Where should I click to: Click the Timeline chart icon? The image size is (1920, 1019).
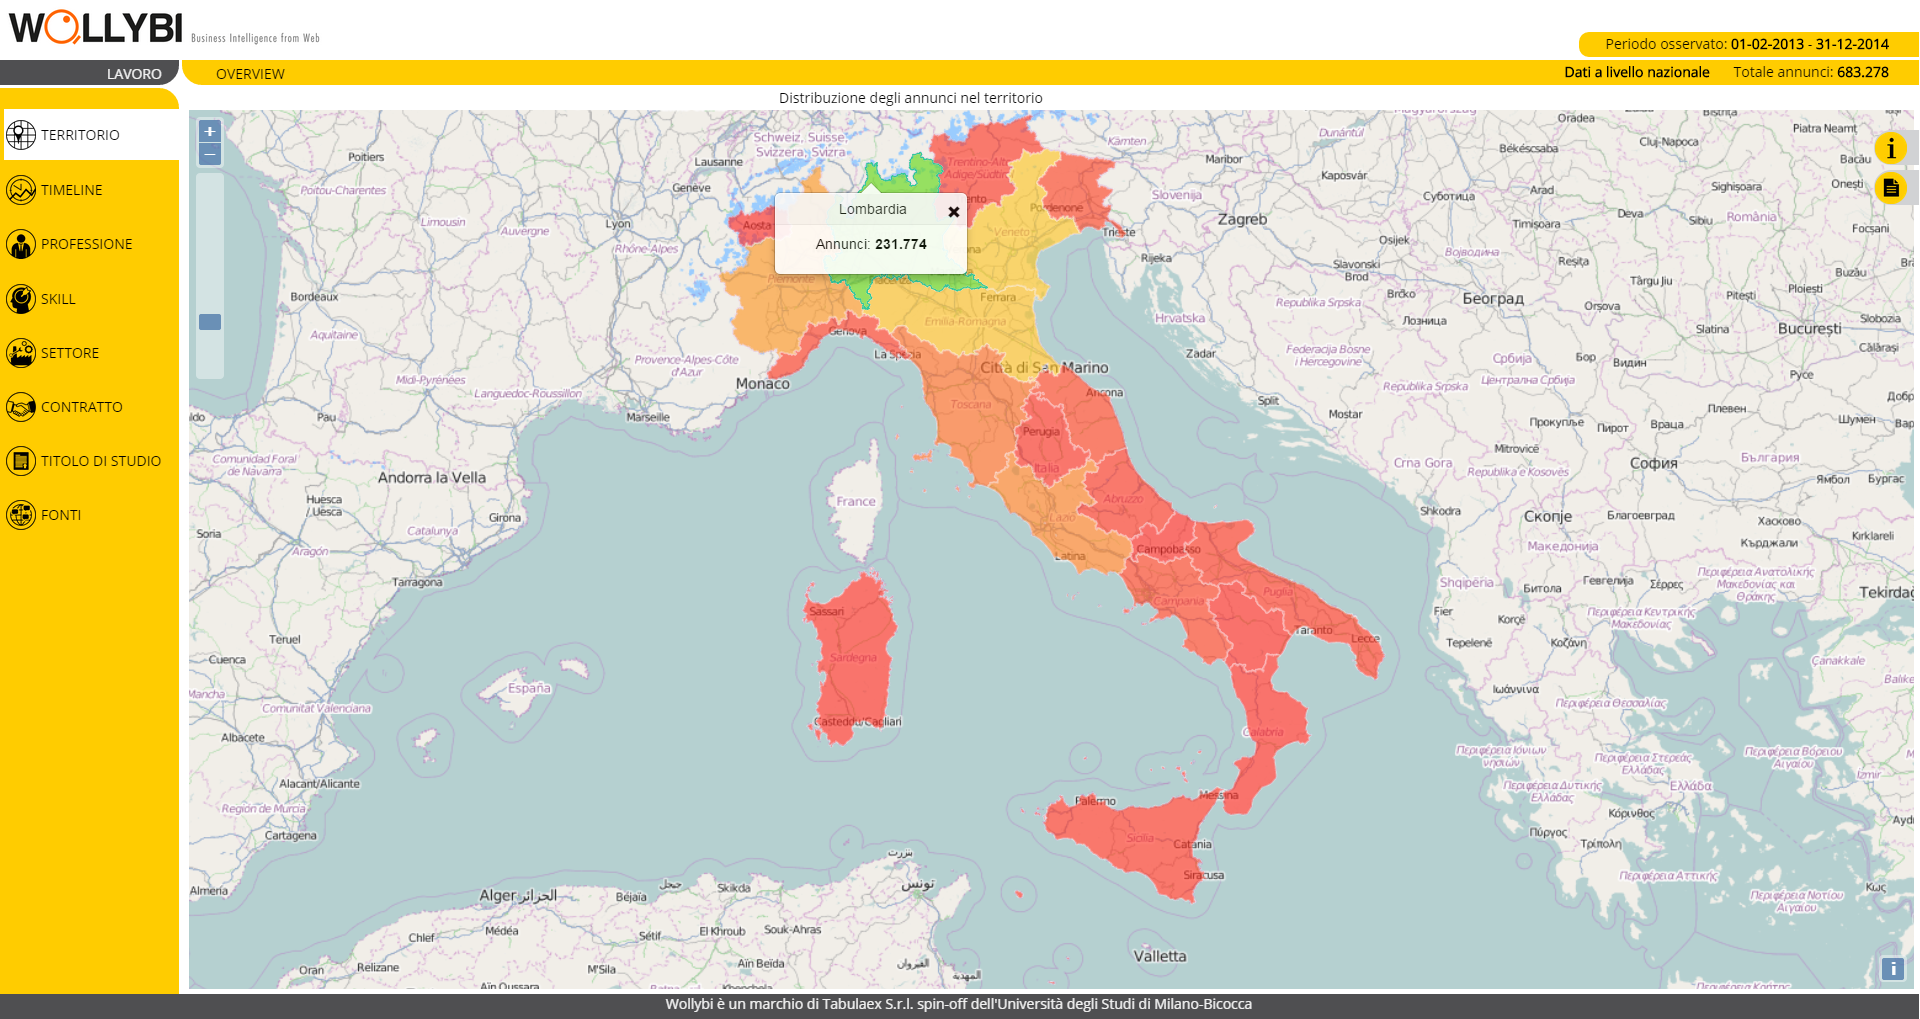(x=21, y=190)
